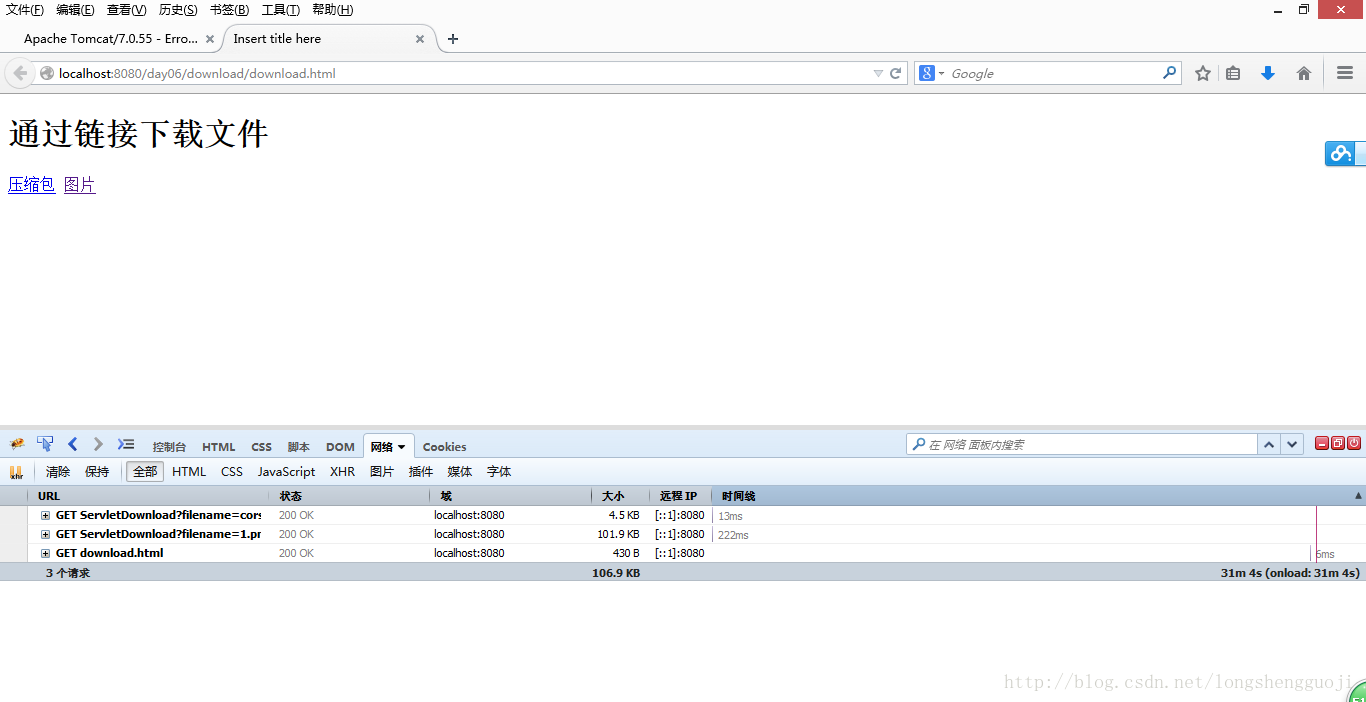Open the 查看(V) menu

(x=126, y=10)
